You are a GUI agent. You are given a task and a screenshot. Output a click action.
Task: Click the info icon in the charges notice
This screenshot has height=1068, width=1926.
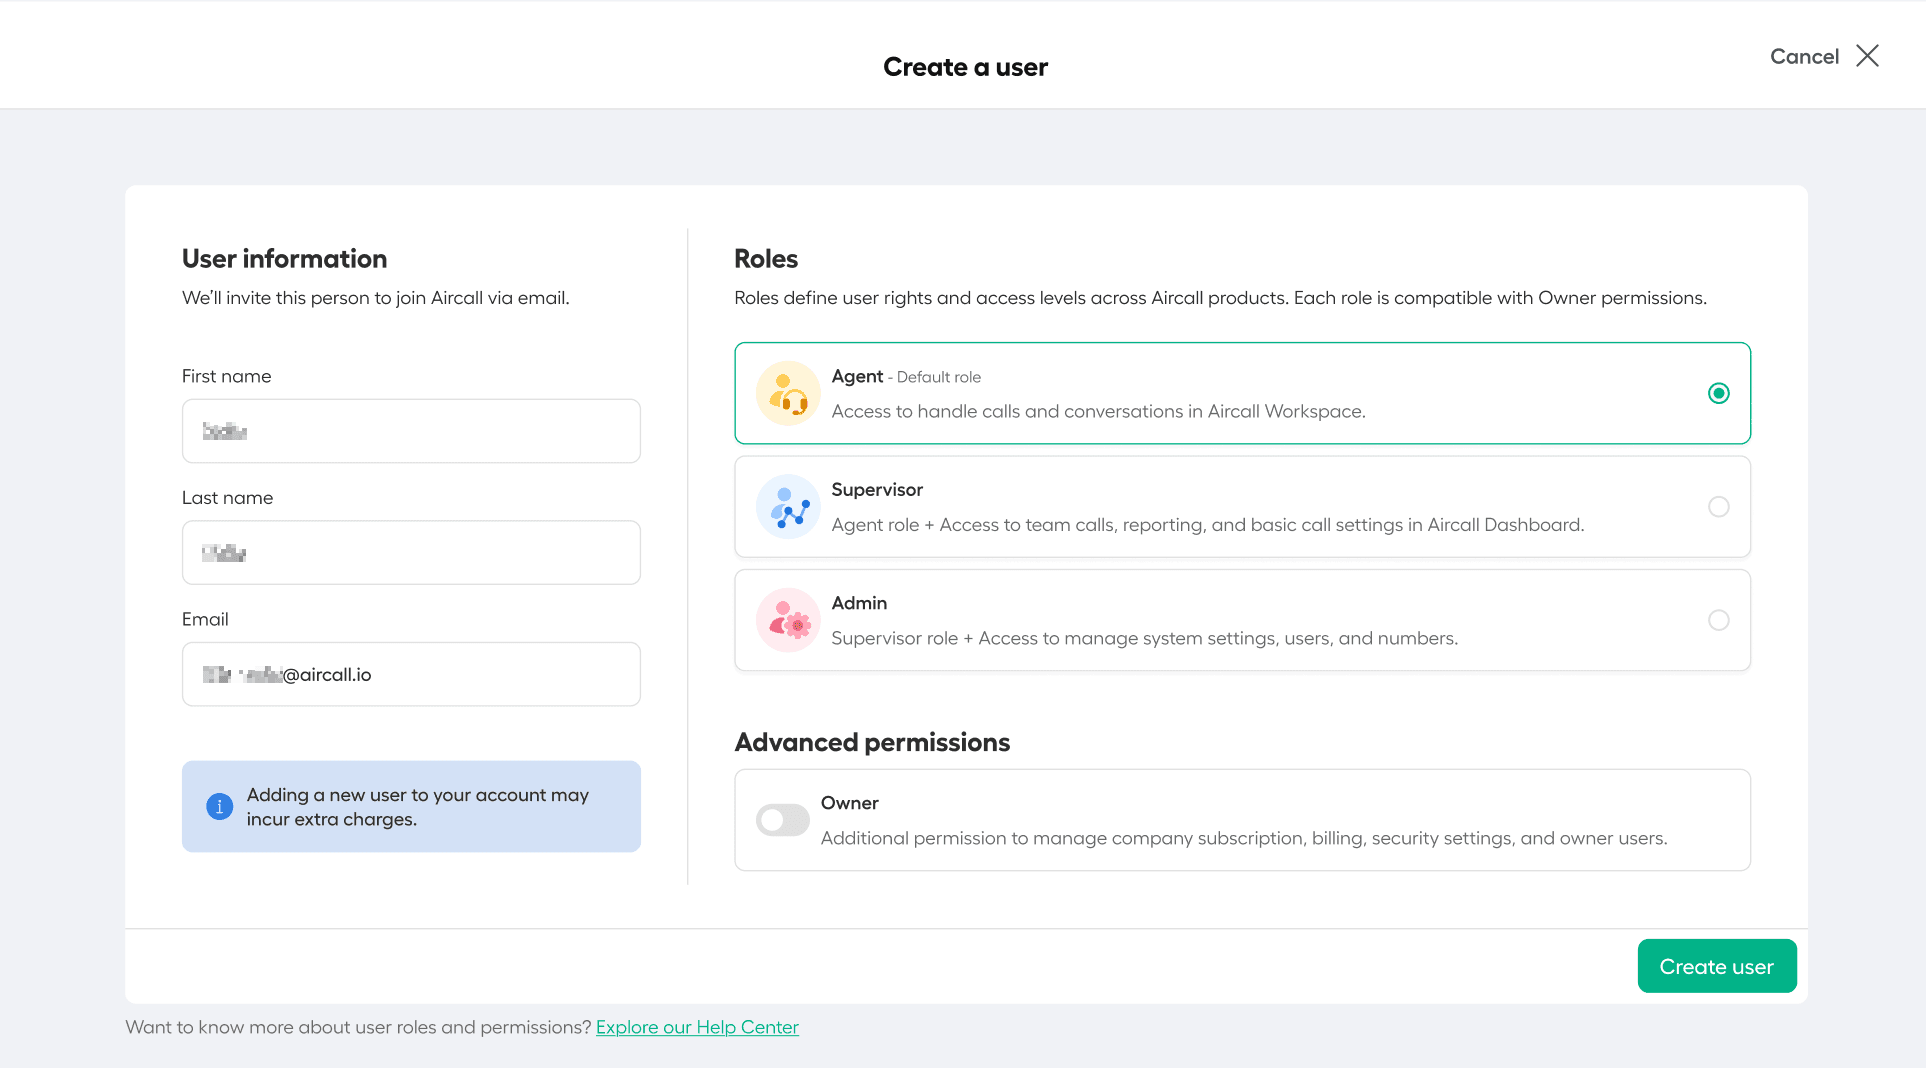[219, 806]
